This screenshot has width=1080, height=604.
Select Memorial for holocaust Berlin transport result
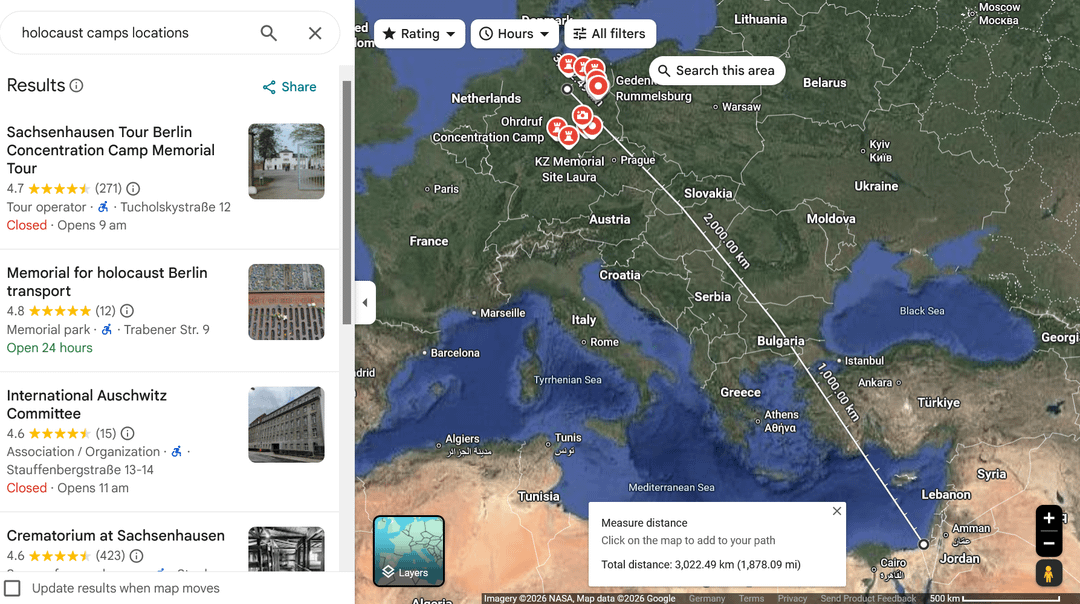coord(107,282)
